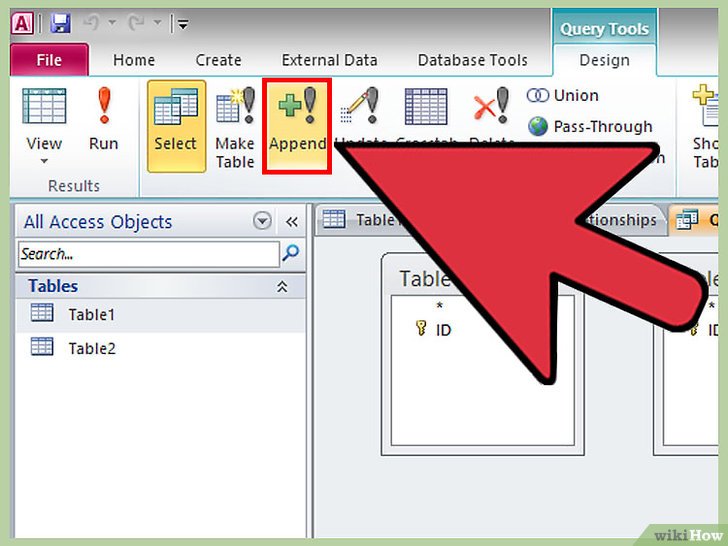Image resolution: width=728 pixels, height=546 pixels.
Task: Select the Union query option
Action: [563, 95]
